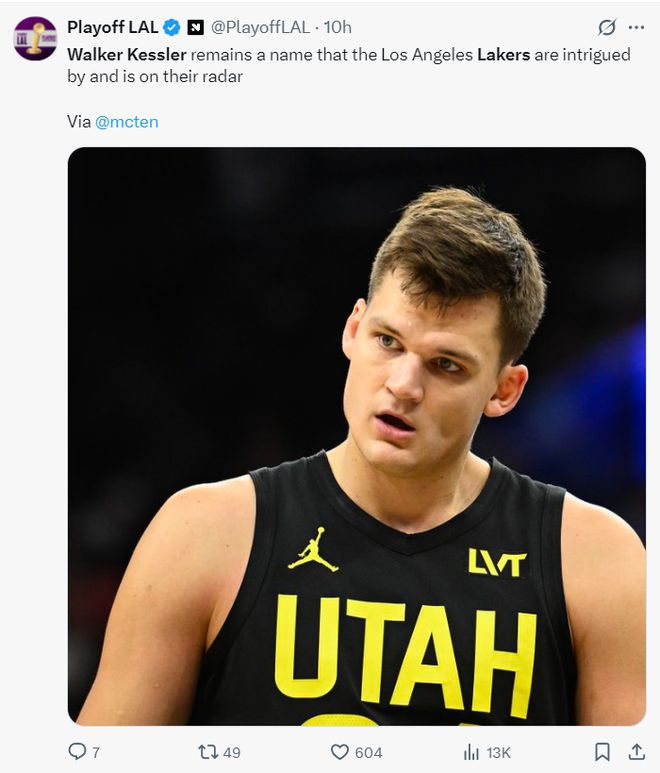Click the 604 likes count

coord(369,752)
